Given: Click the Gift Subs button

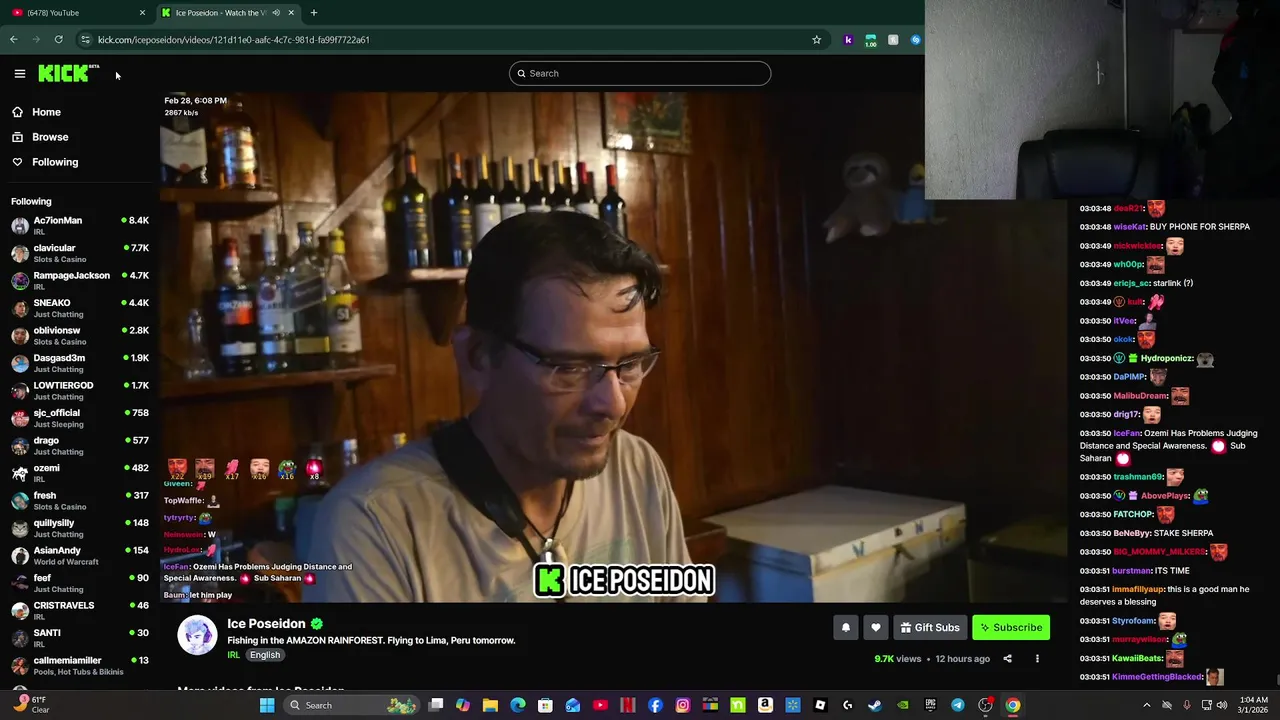Looking at the screenshot, I should pyautogui.click(x=929, y=627).
